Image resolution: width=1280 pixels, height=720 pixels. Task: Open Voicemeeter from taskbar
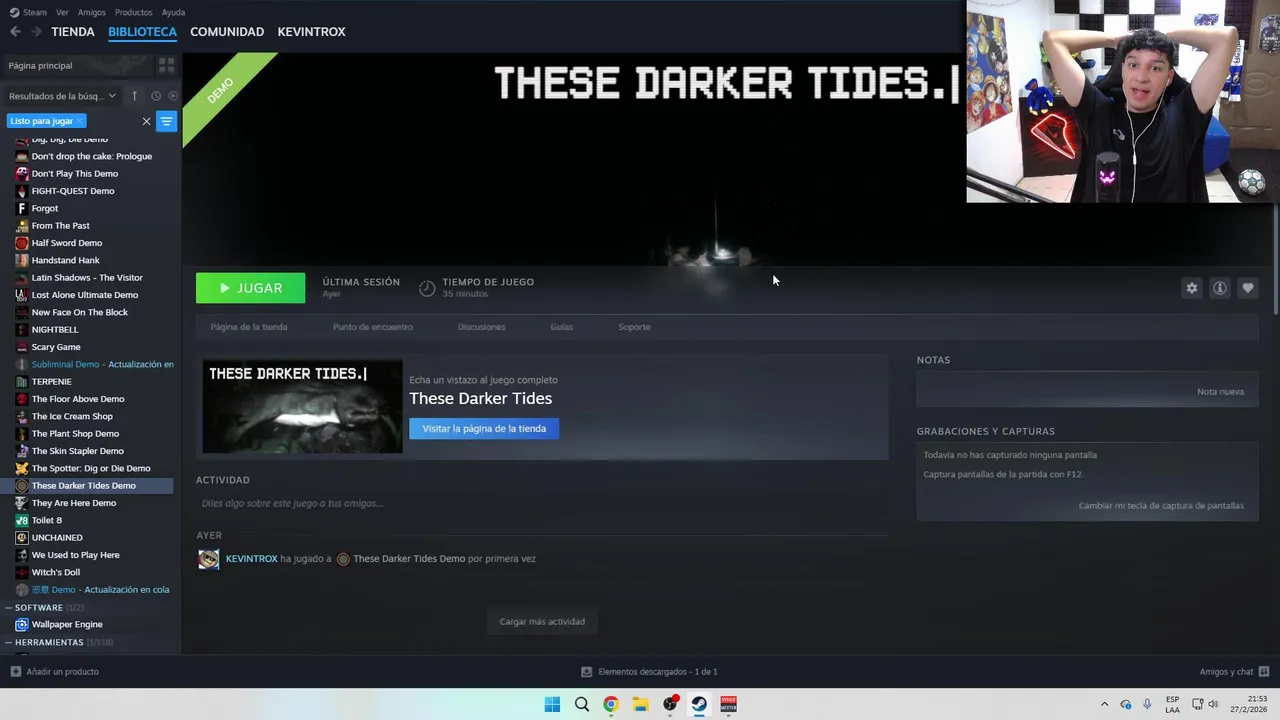[x=728, y=704]
